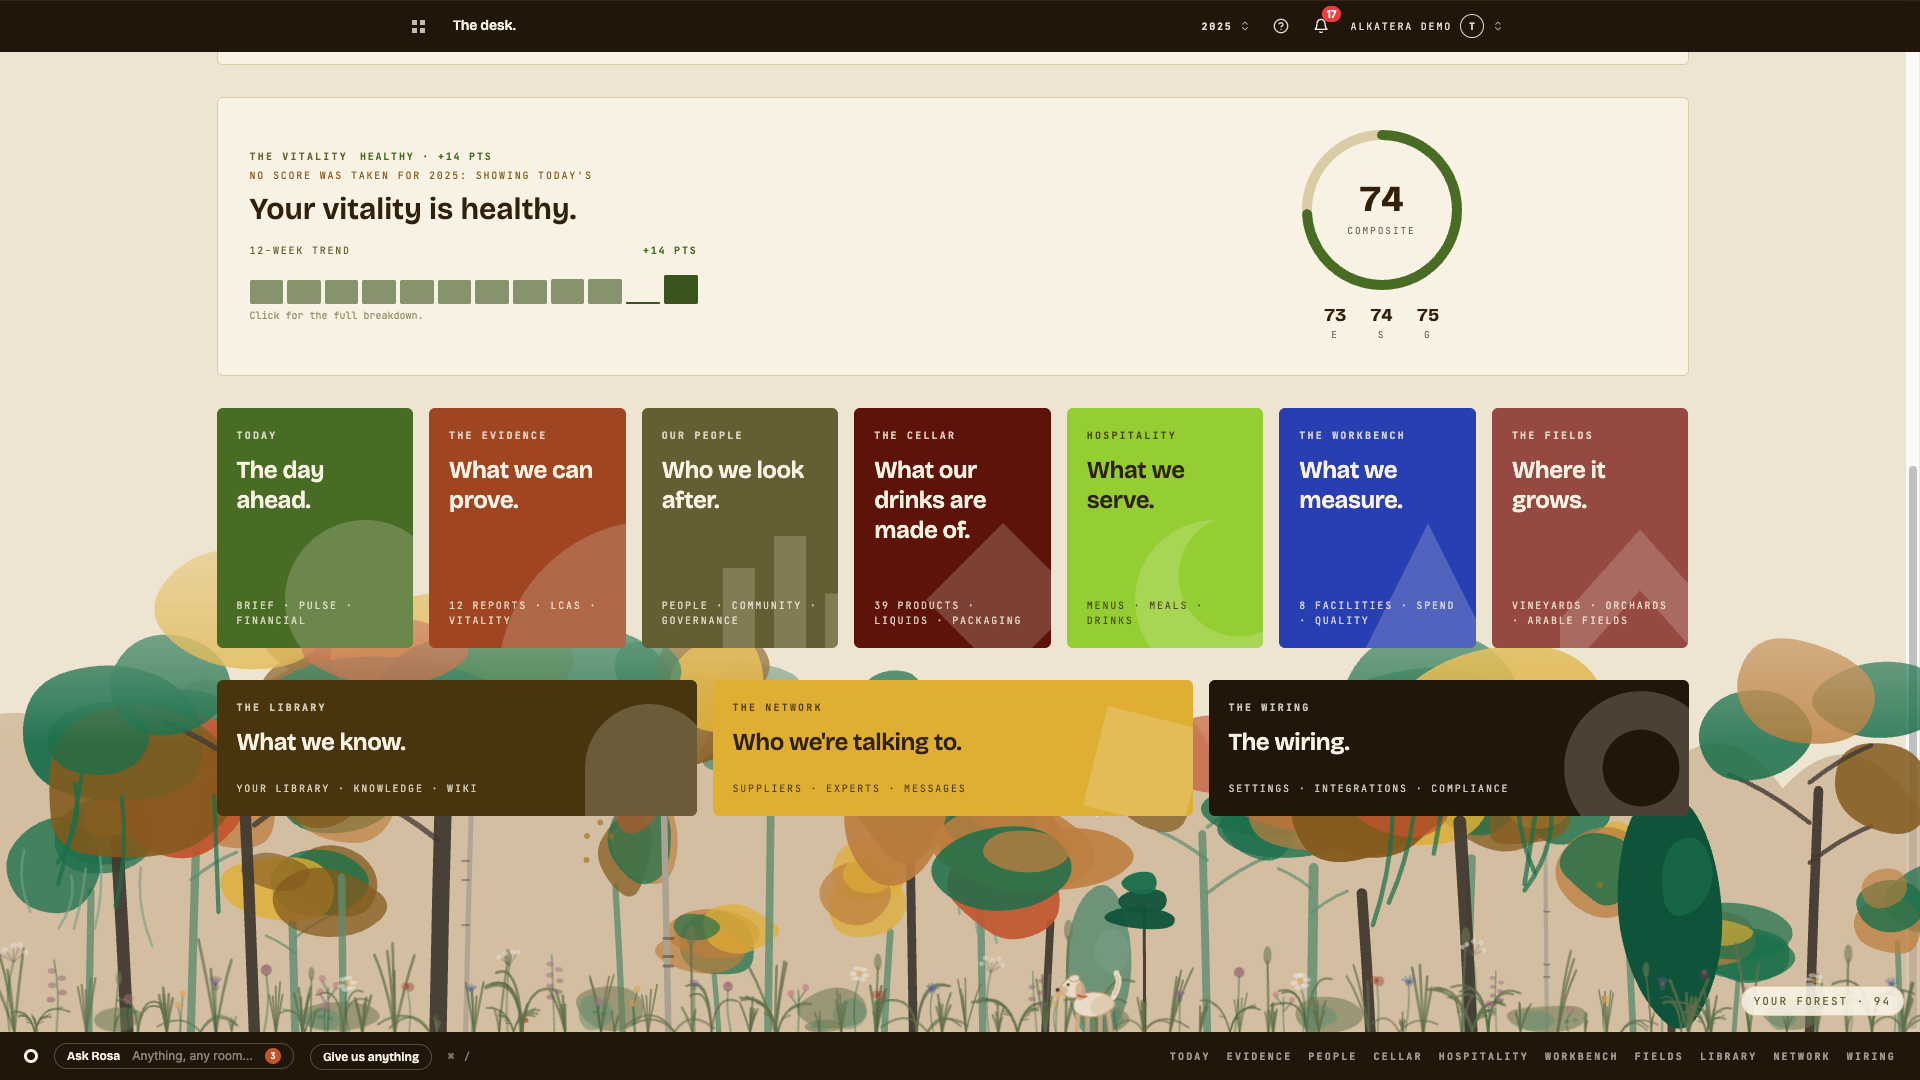Click the Ask Rosa badge showing 3
1920x1080 pixels.
click(x=273, y=1056)
